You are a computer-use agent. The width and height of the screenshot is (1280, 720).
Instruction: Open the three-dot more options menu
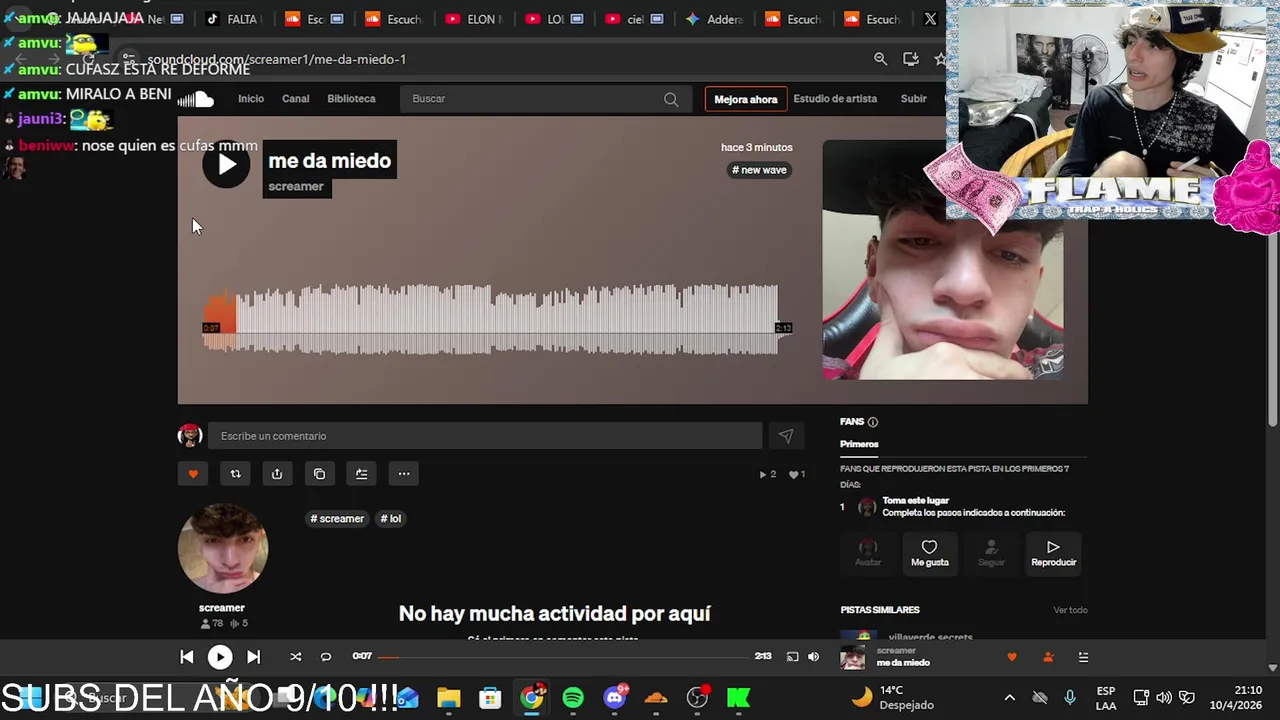[x=404, y=474]
